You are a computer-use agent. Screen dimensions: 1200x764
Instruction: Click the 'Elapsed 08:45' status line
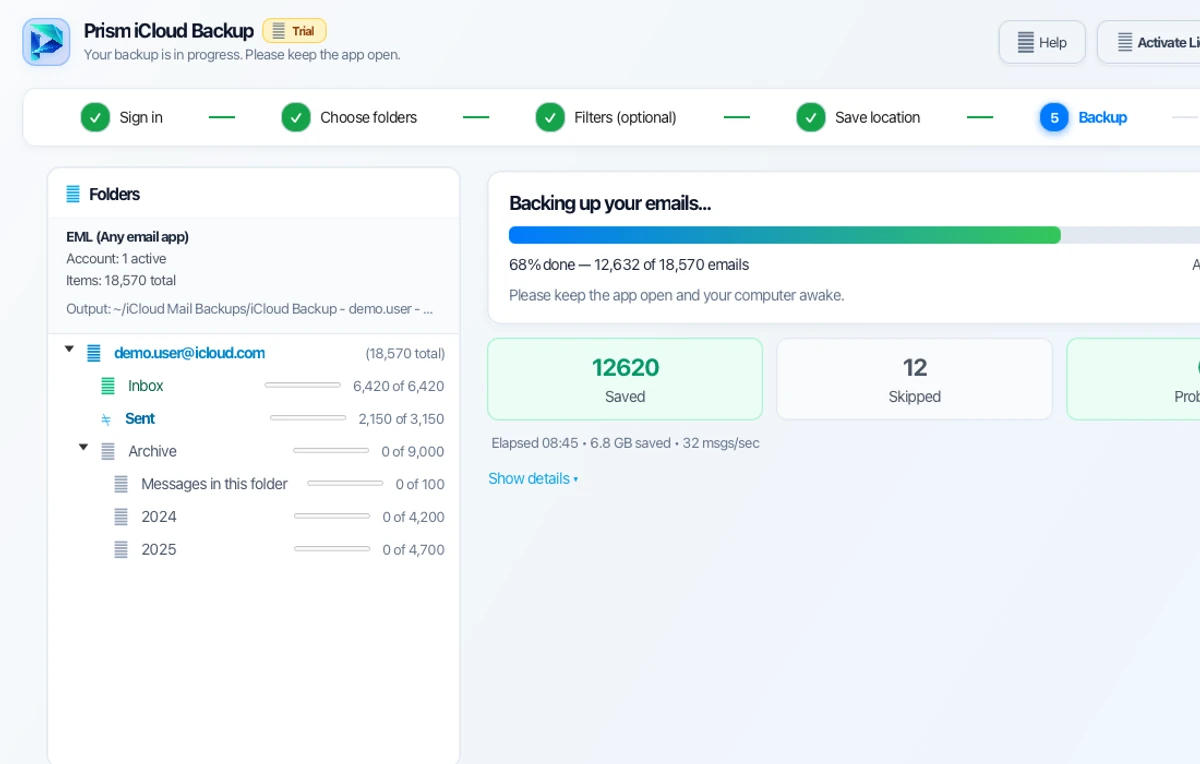pyautogui.click(x=626, y=443)
